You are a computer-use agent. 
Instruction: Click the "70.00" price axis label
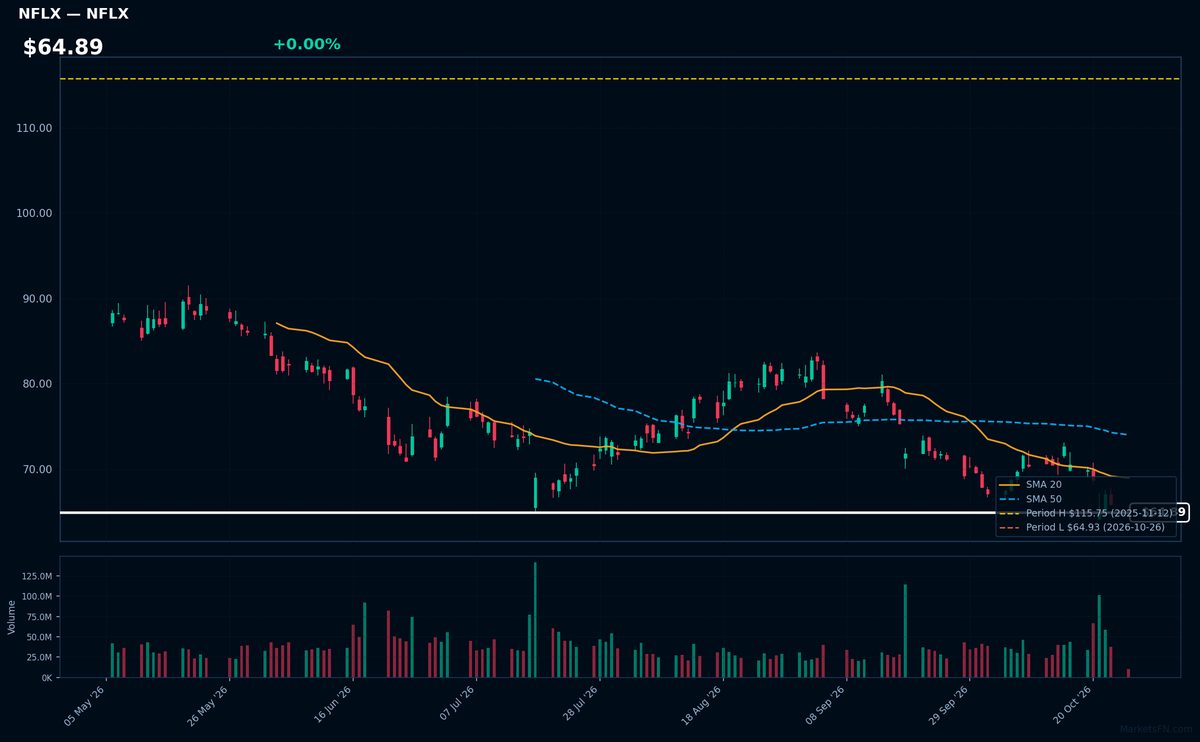[38, 469]
